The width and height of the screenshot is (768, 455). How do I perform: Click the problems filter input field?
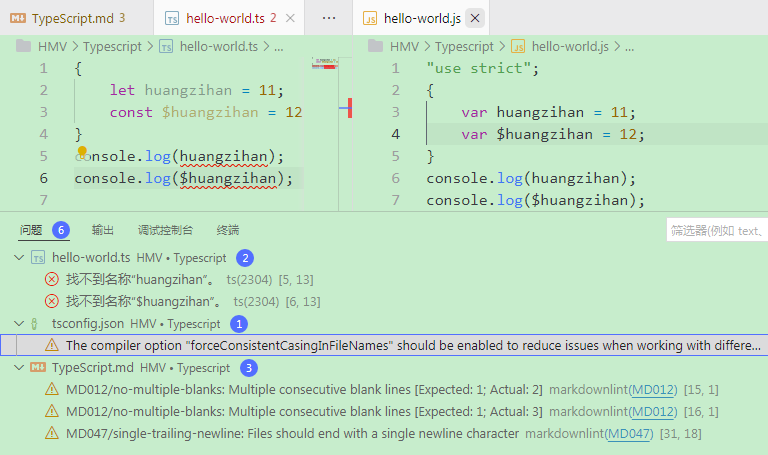[x=717, y=230]
